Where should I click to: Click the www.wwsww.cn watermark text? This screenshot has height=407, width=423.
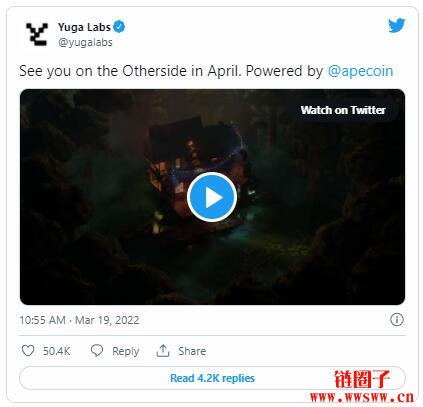click(x=362, y=397)
